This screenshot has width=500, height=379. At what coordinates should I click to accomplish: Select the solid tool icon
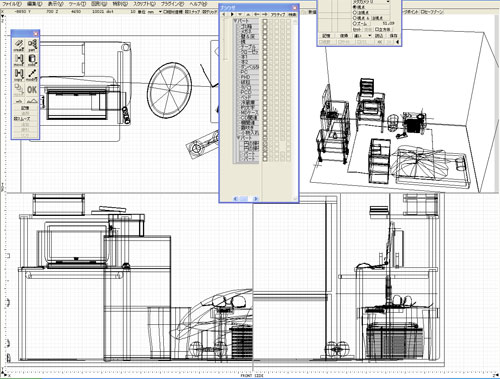[x=32, y=60]
